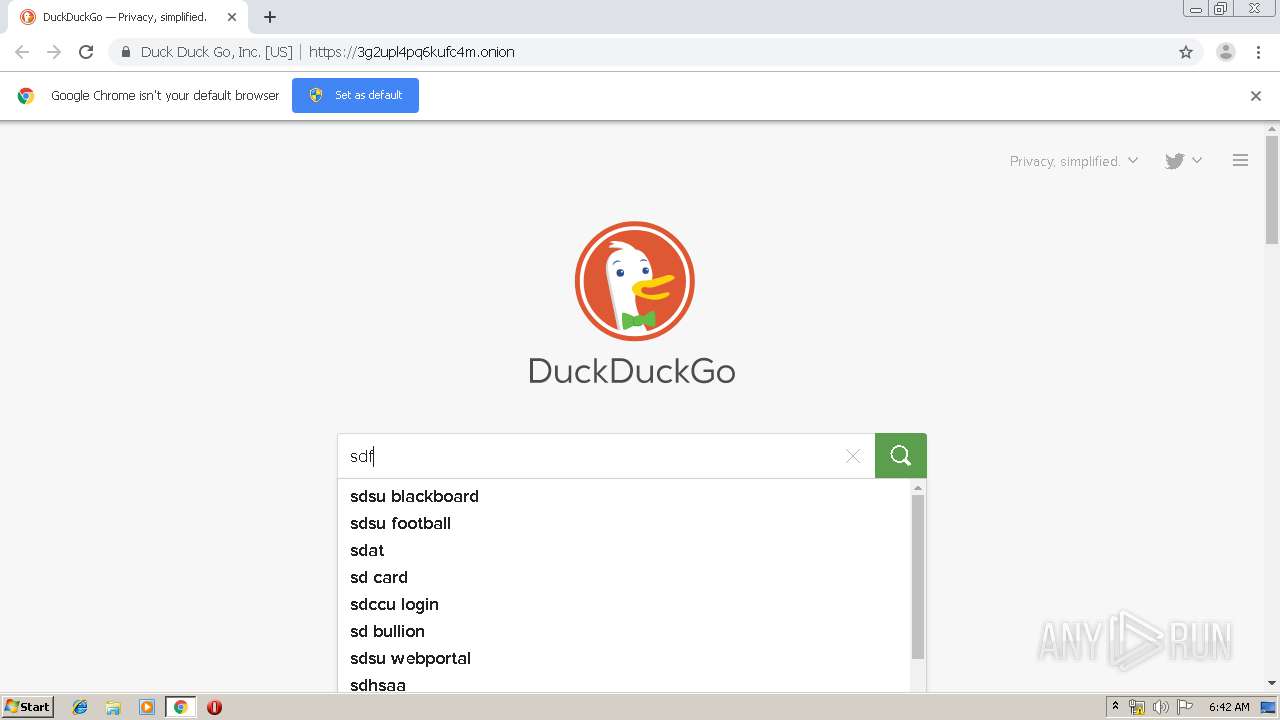Screen dimensions: 1280x720
Task: Click the Show desktop button
Action: 1268,707
